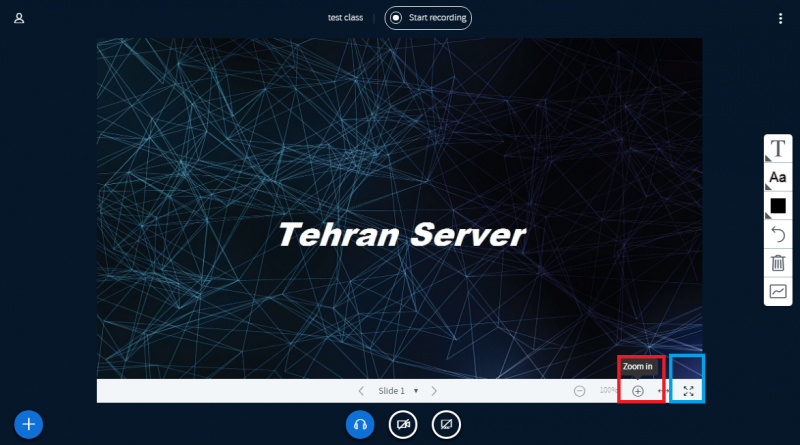
Task: Leave audio using the headphones button
Action: pos(360,424)
